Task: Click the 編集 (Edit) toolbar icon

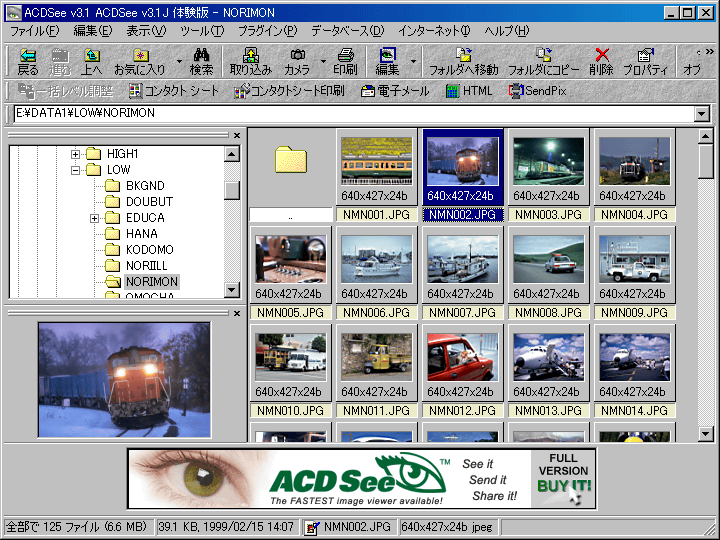Action: 388,62
